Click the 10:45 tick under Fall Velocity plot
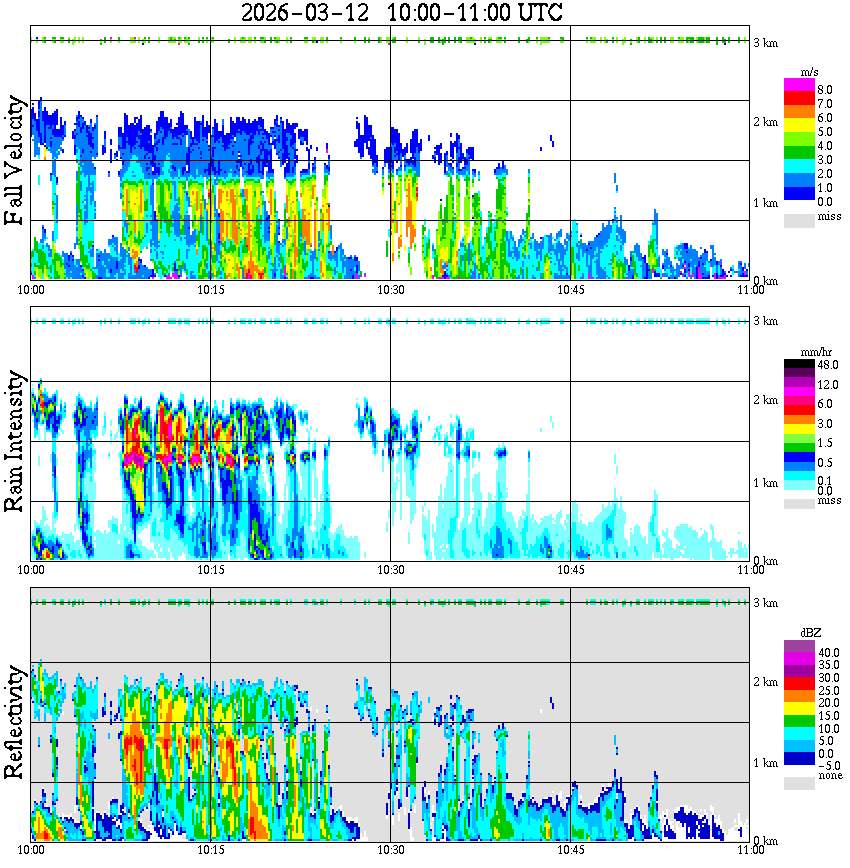Screen dimensions: 850x868 click(570, 290)
